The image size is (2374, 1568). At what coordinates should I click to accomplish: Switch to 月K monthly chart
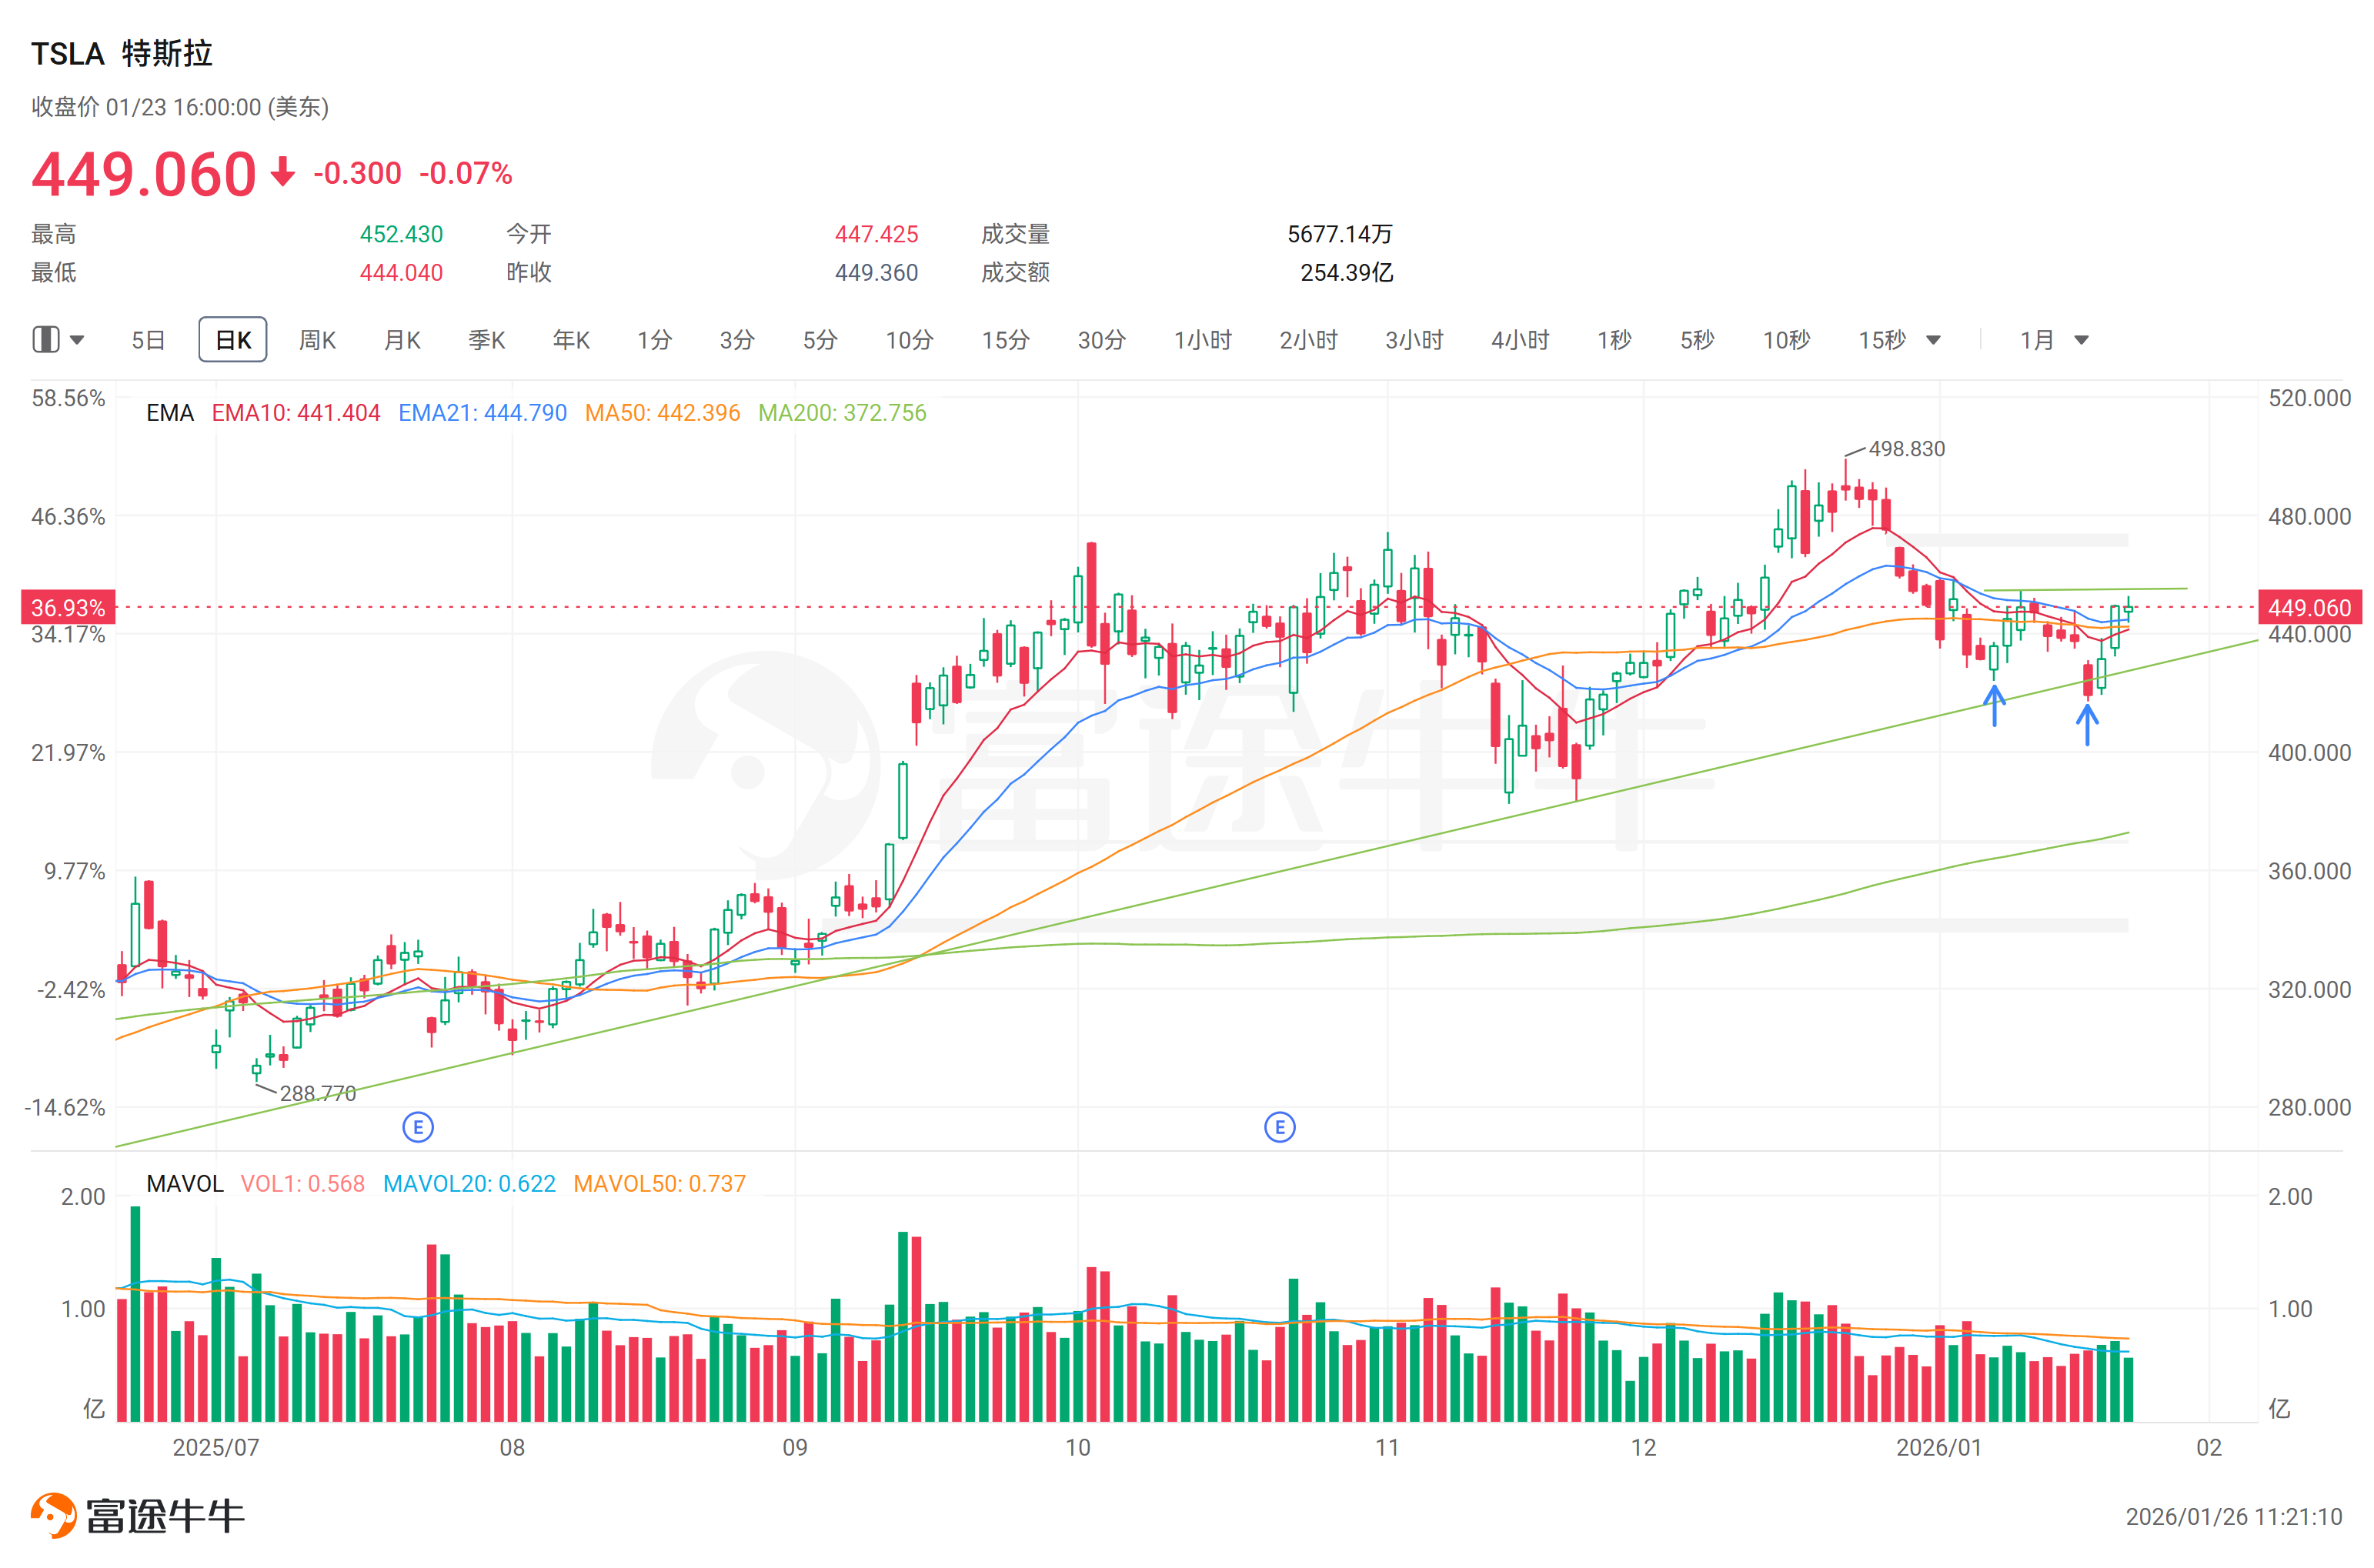click(x=402, y=340)
